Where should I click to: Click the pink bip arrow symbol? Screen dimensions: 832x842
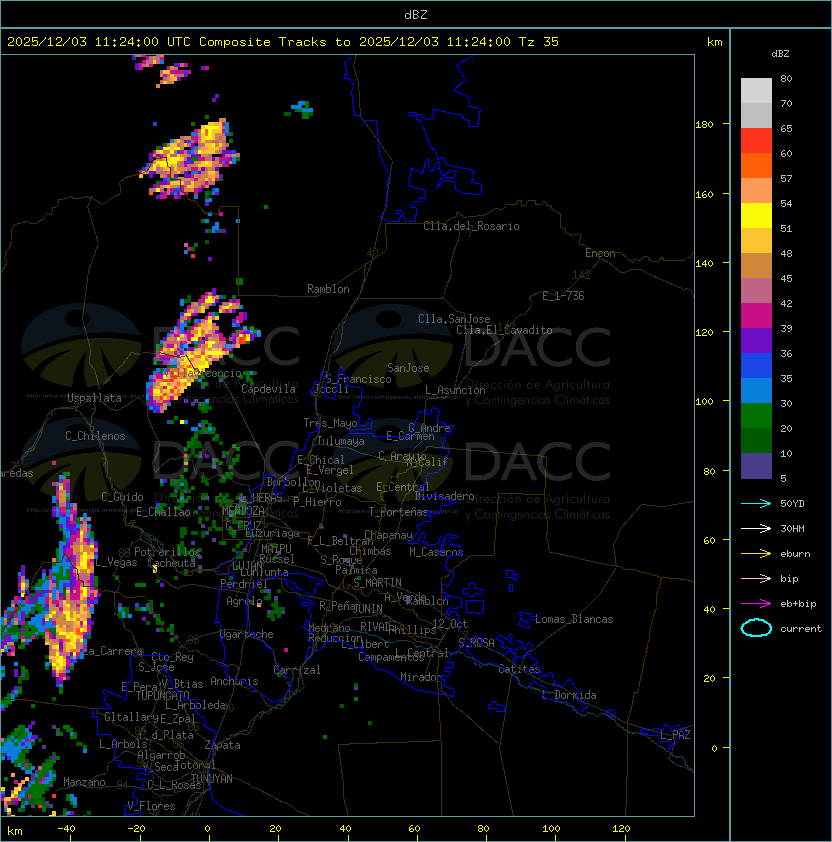(756, 578)
